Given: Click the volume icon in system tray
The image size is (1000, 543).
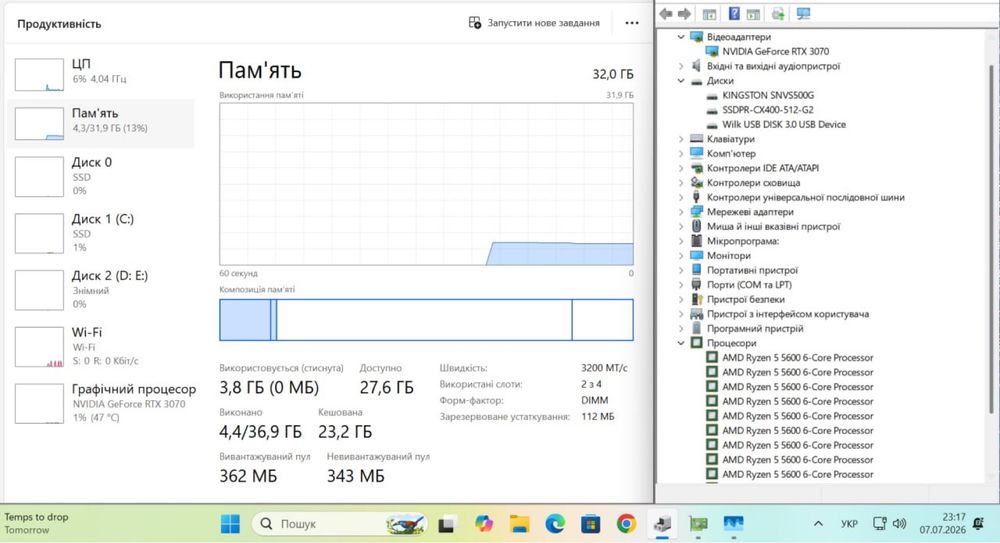Looking at the screenshot, I should click(x=899, y=523).
